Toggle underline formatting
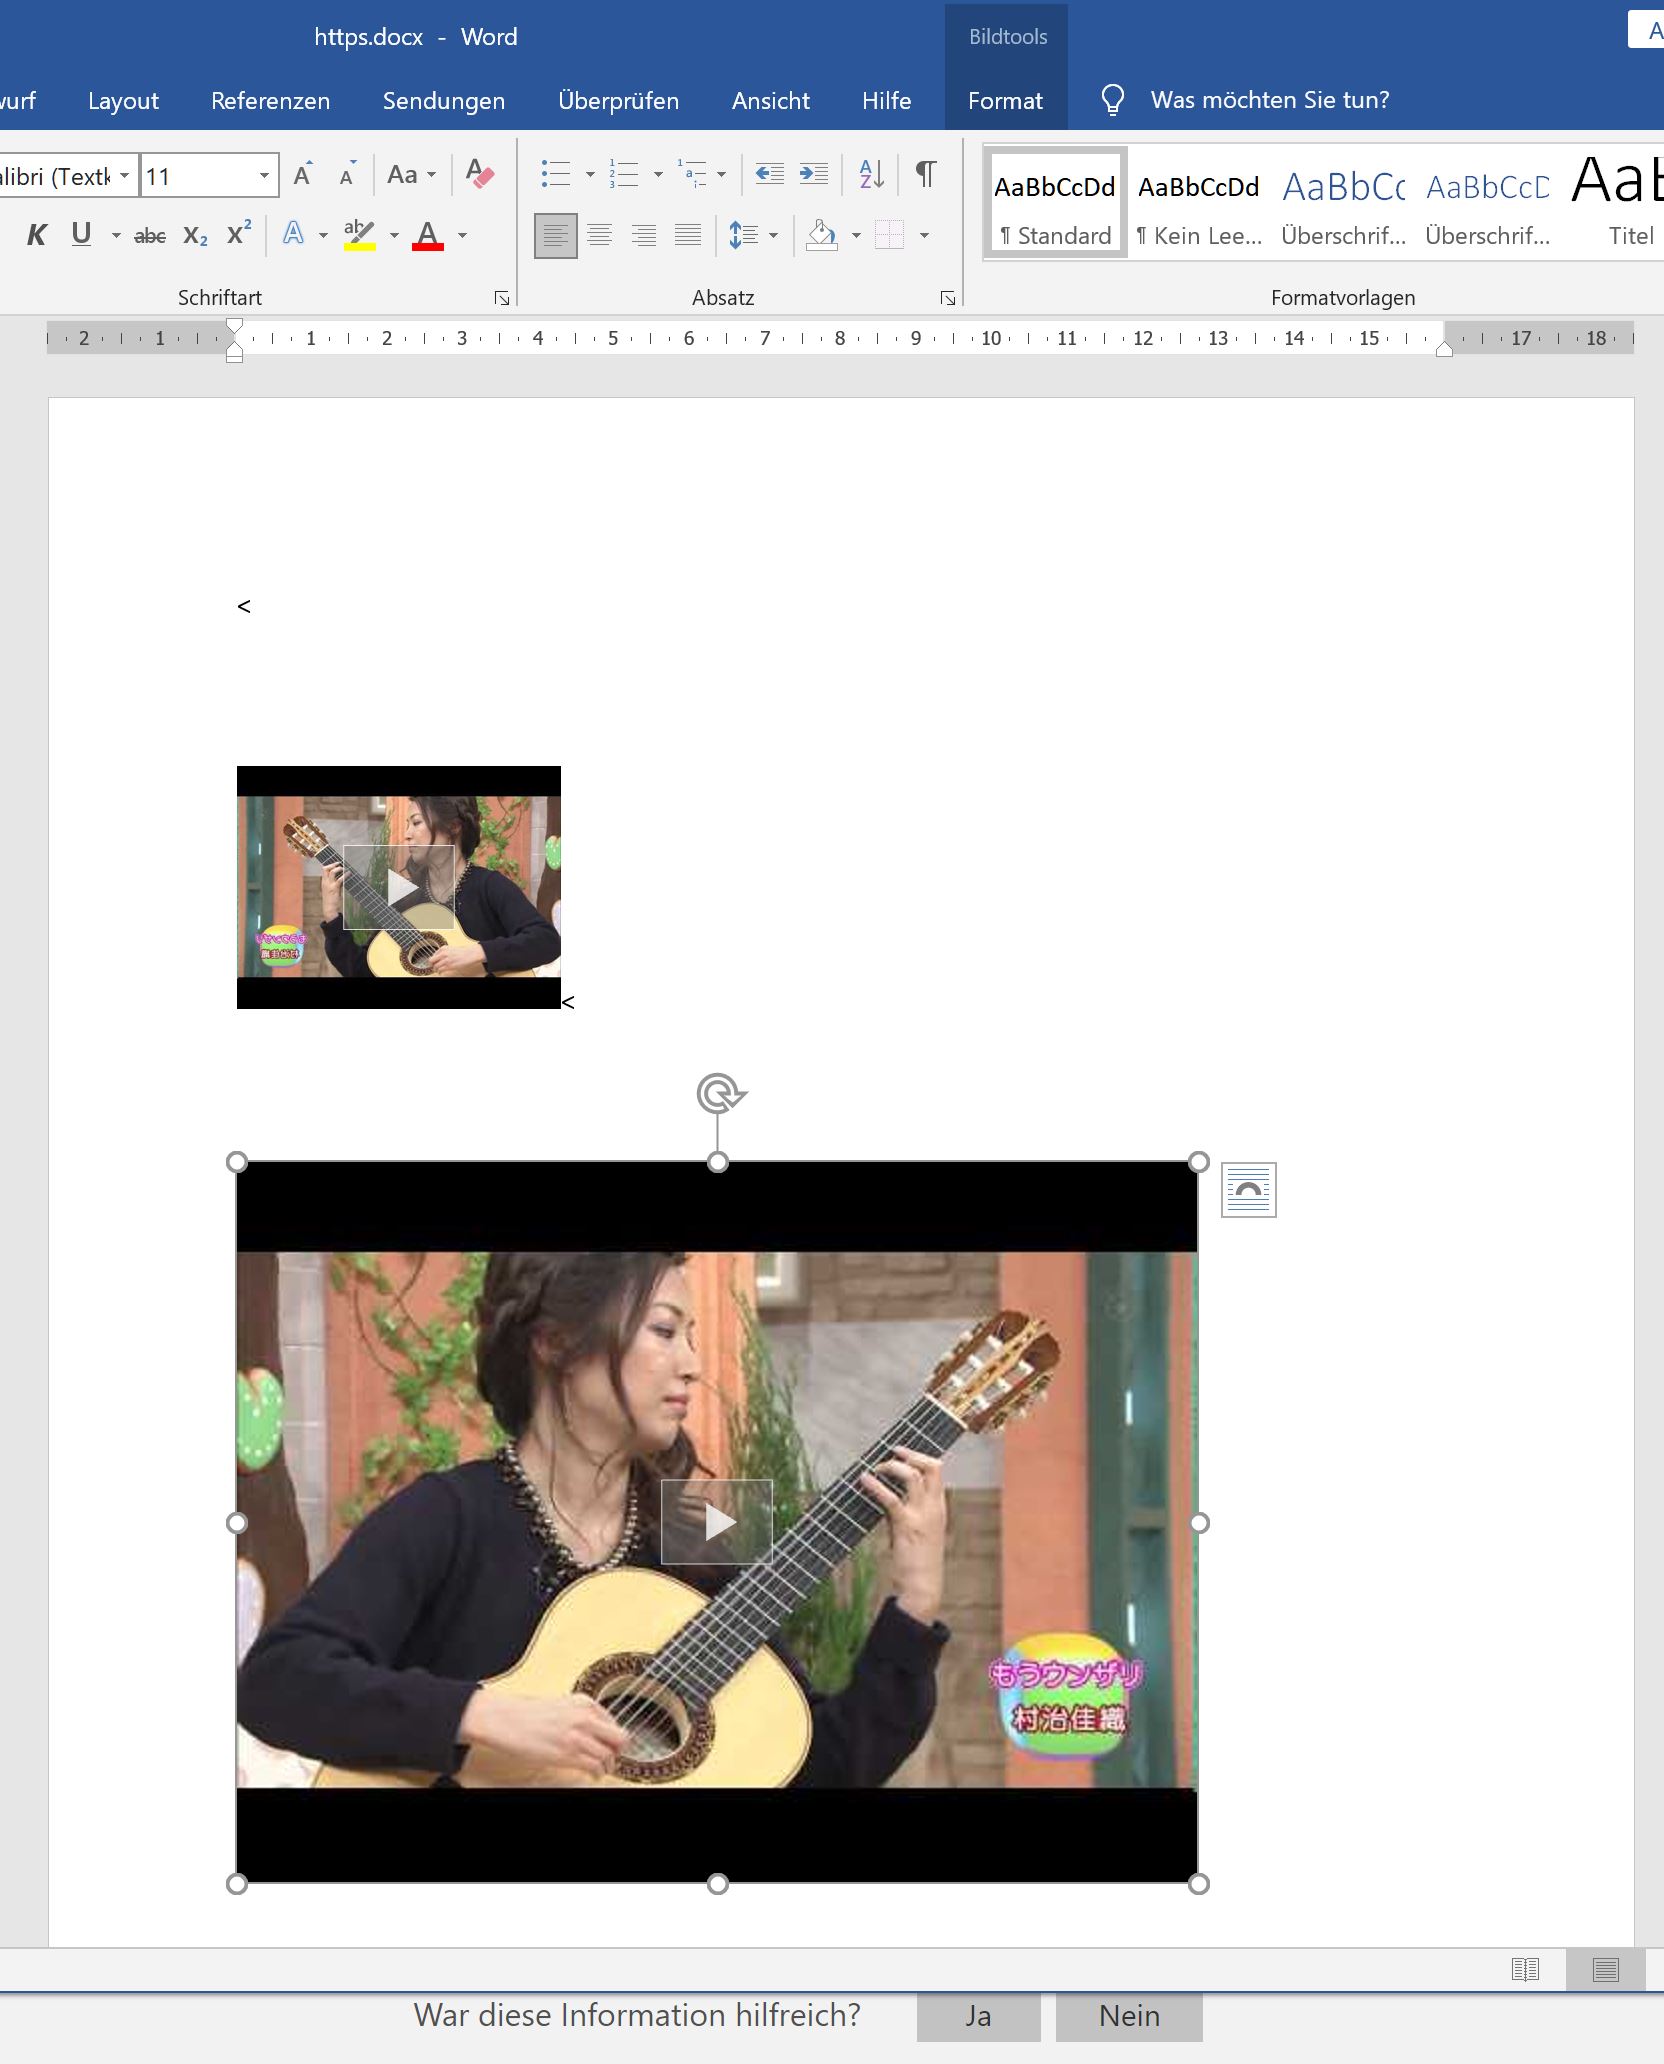This screenshot has height=2064, width=1664. [80, 234]
